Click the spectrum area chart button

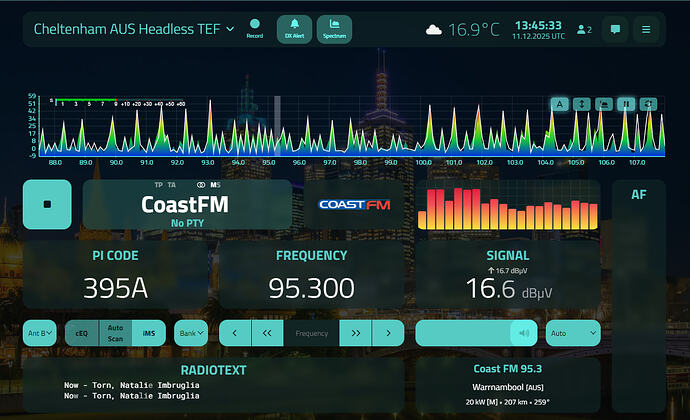click(604, 104)
